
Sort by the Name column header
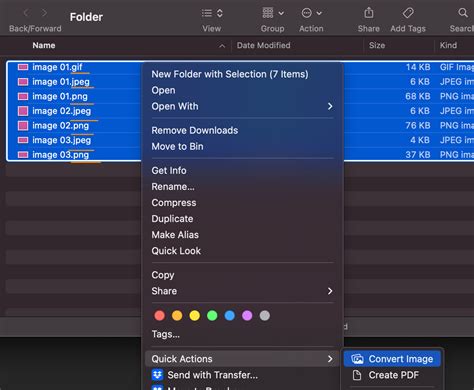44,45
